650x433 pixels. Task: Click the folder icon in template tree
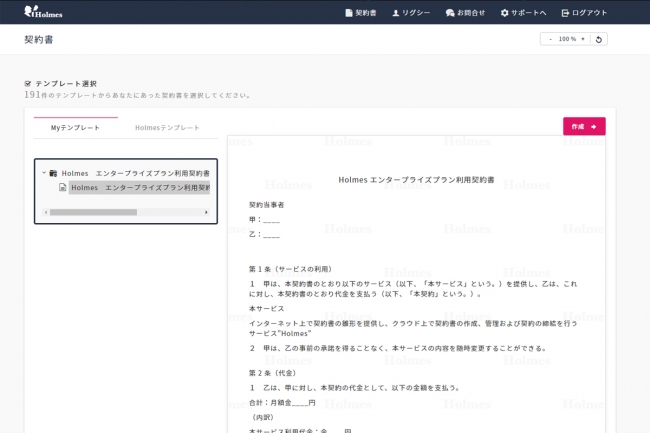[53, 173]
